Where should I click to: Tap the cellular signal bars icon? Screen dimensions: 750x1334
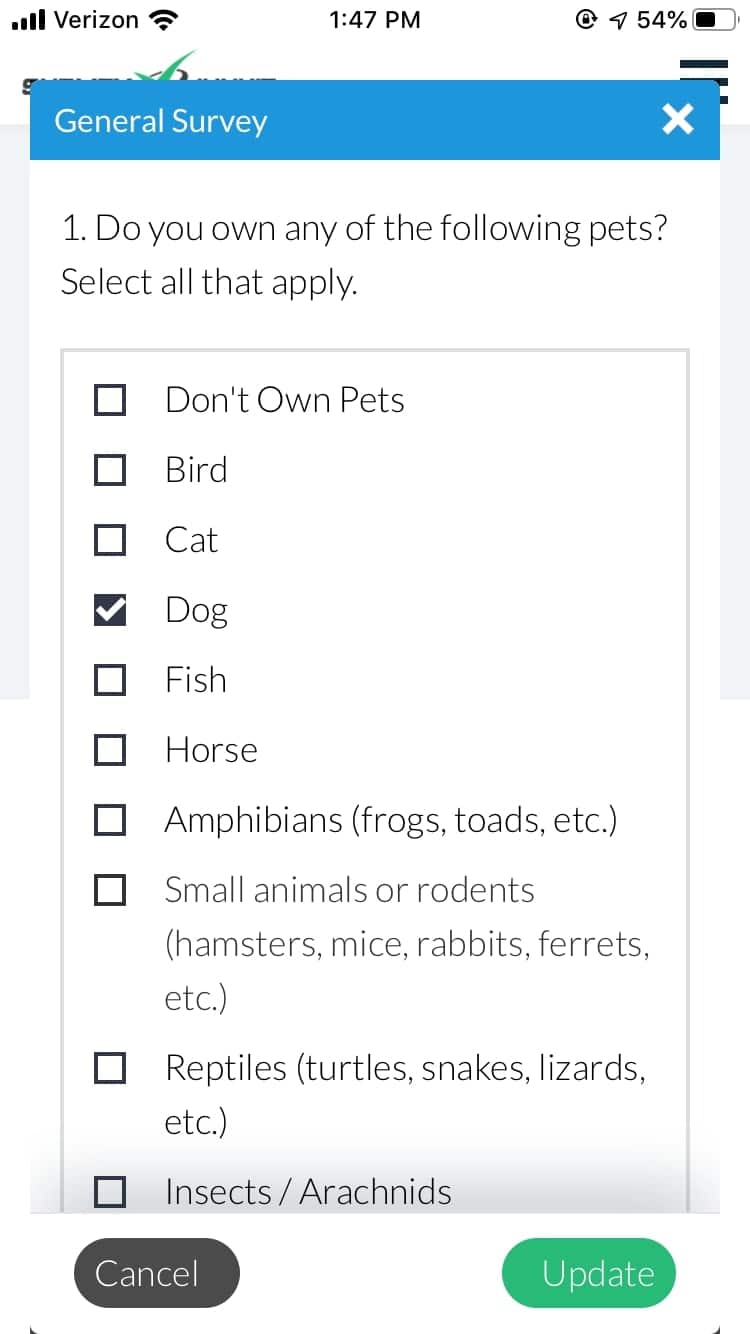pos(27,19)
